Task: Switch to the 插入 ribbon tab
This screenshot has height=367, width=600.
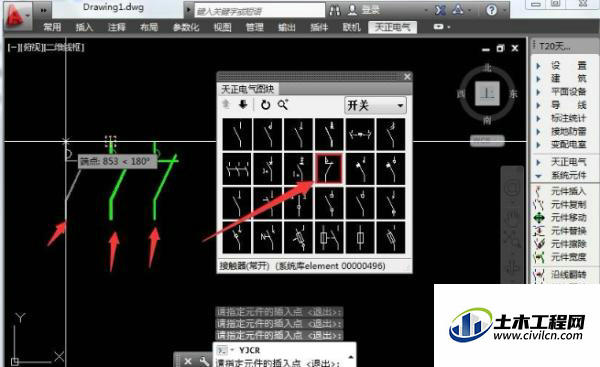Action: [84, 27]
